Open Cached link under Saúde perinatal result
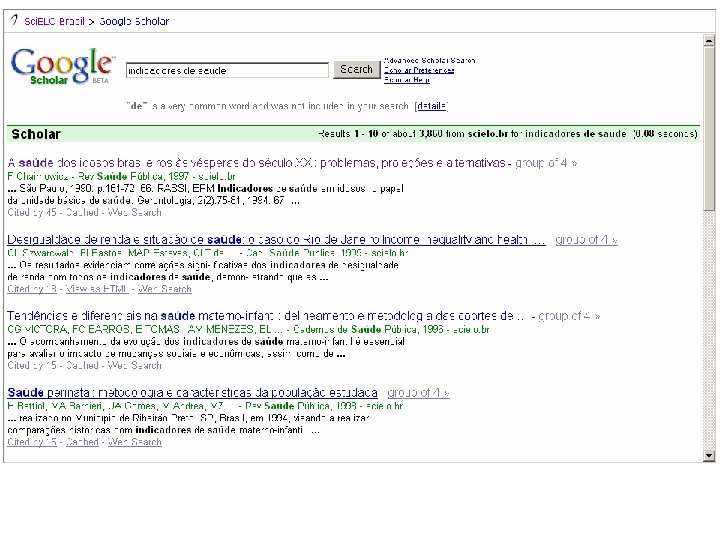The width and height of the screenshot is (720, 540). 82,442
